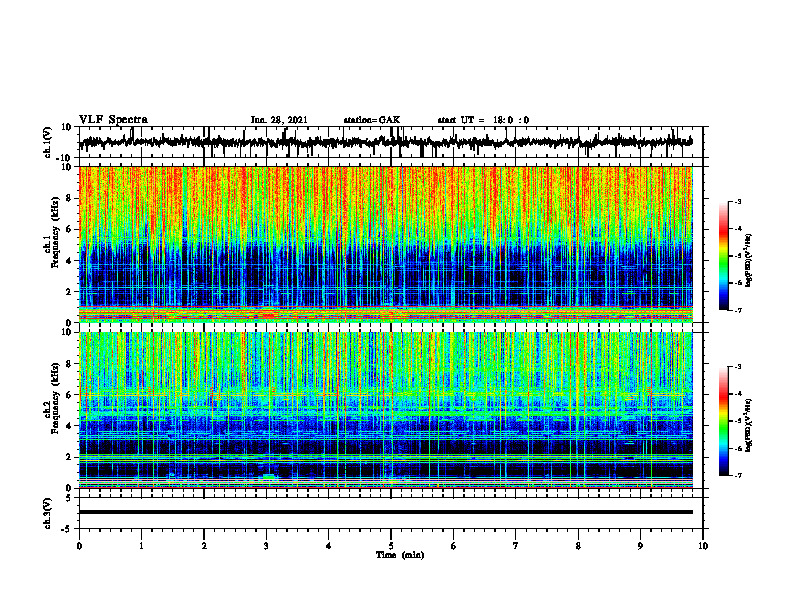Image resolution: width=792 pixels, height=612 pixels.
Task: Select the "-7" label on ch.1 colorbar
Action: (x=737, y=310)
